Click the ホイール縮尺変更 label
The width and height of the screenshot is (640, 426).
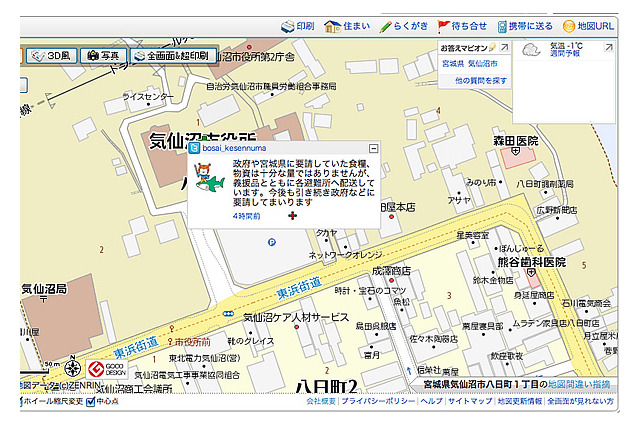(x=53, y=402)
